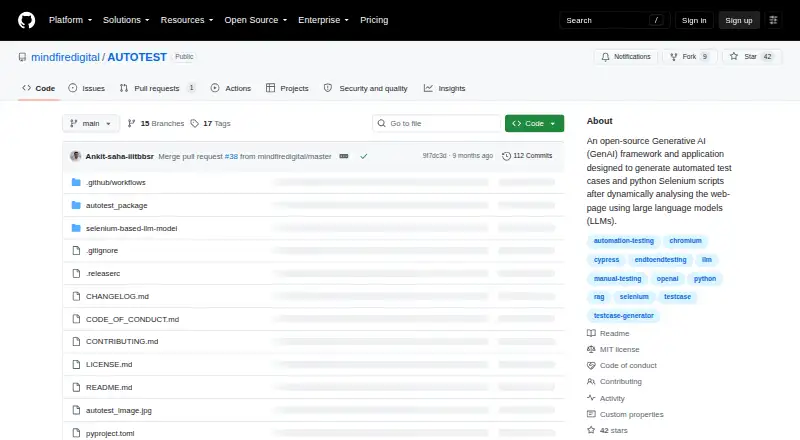Click the Go to file field
This screenshot has height=440, width=800.
pyautogui.click(x=437, y=124)
